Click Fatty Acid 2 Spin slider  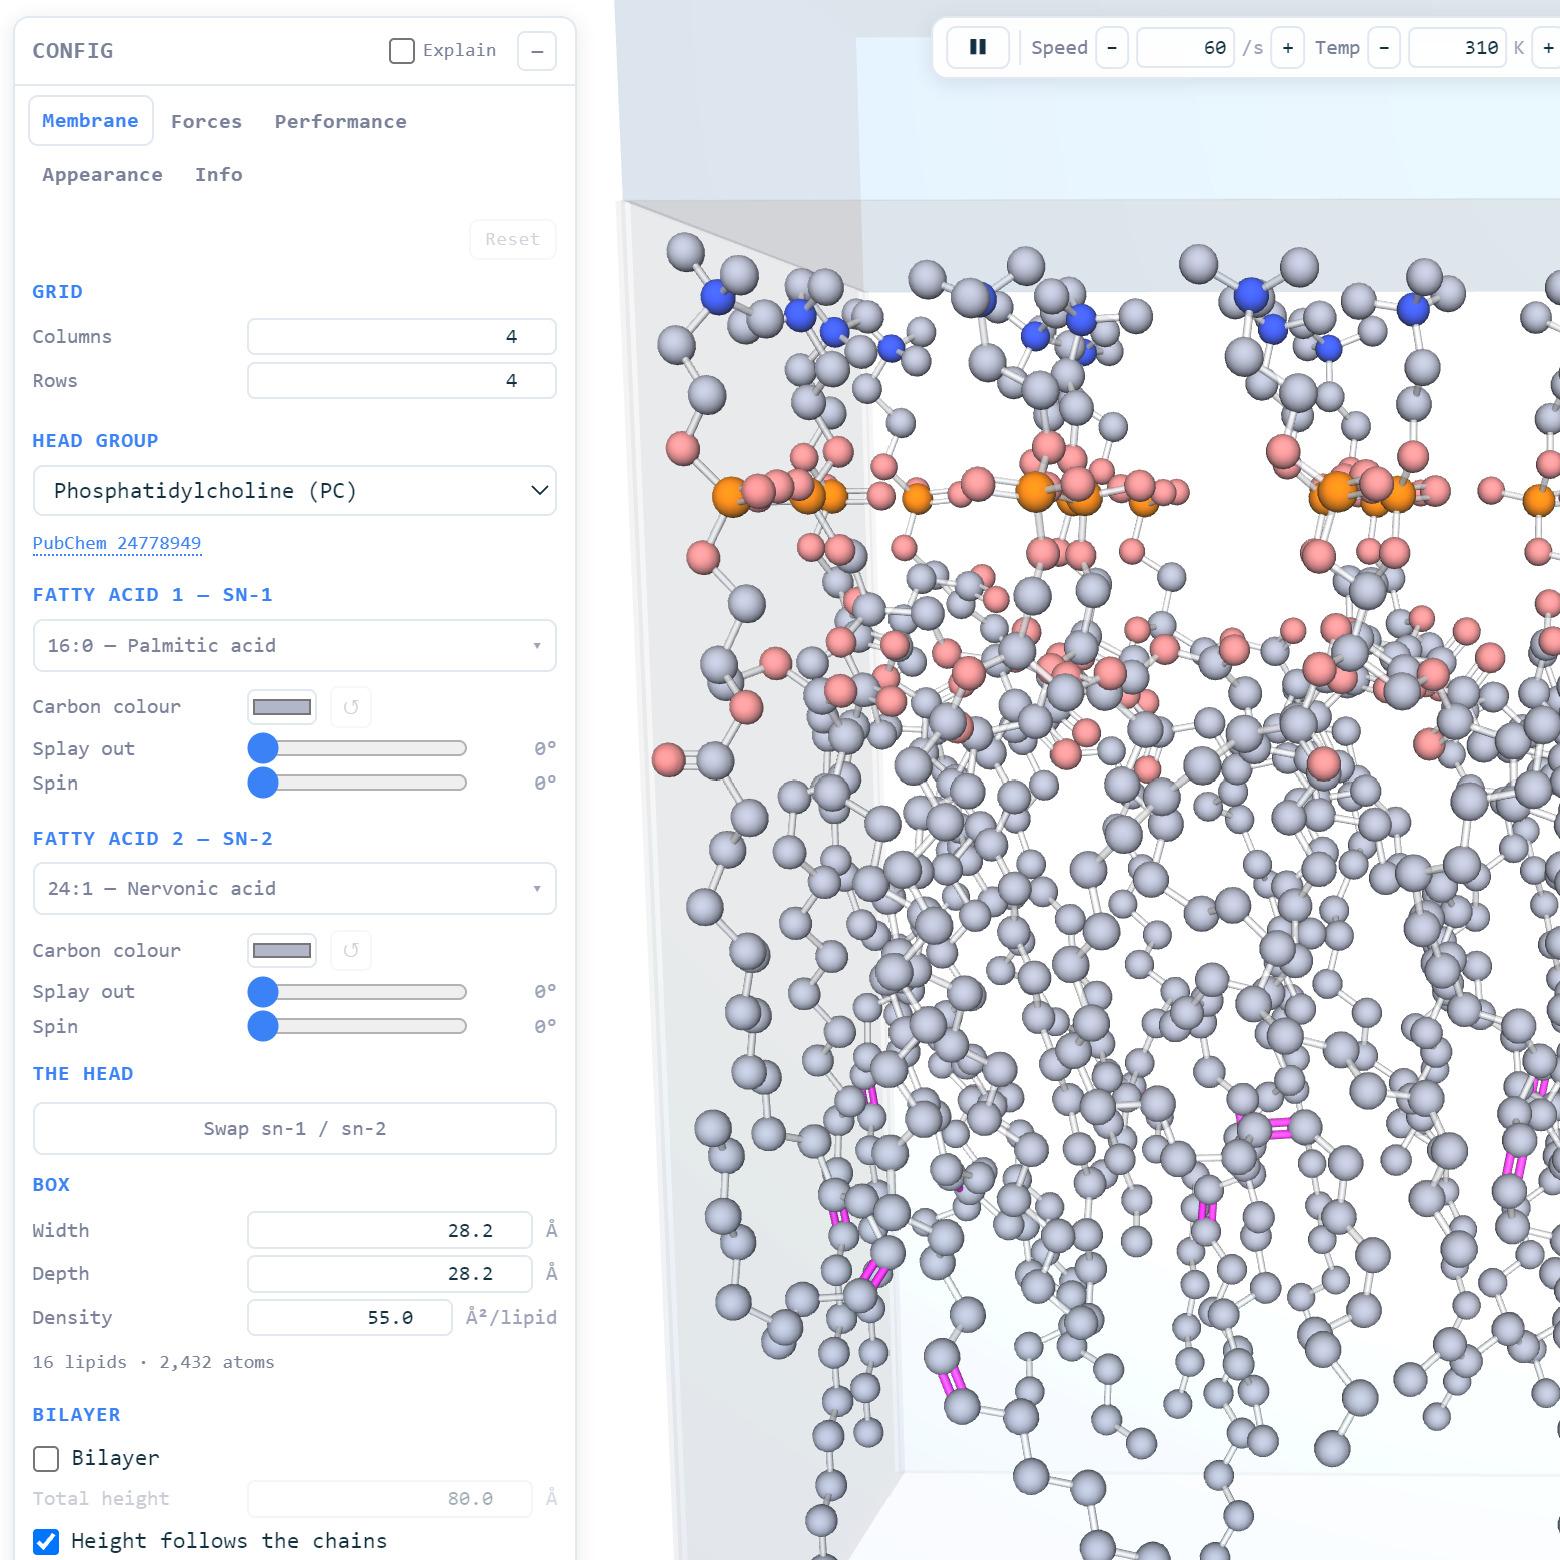pos(358,1026)
